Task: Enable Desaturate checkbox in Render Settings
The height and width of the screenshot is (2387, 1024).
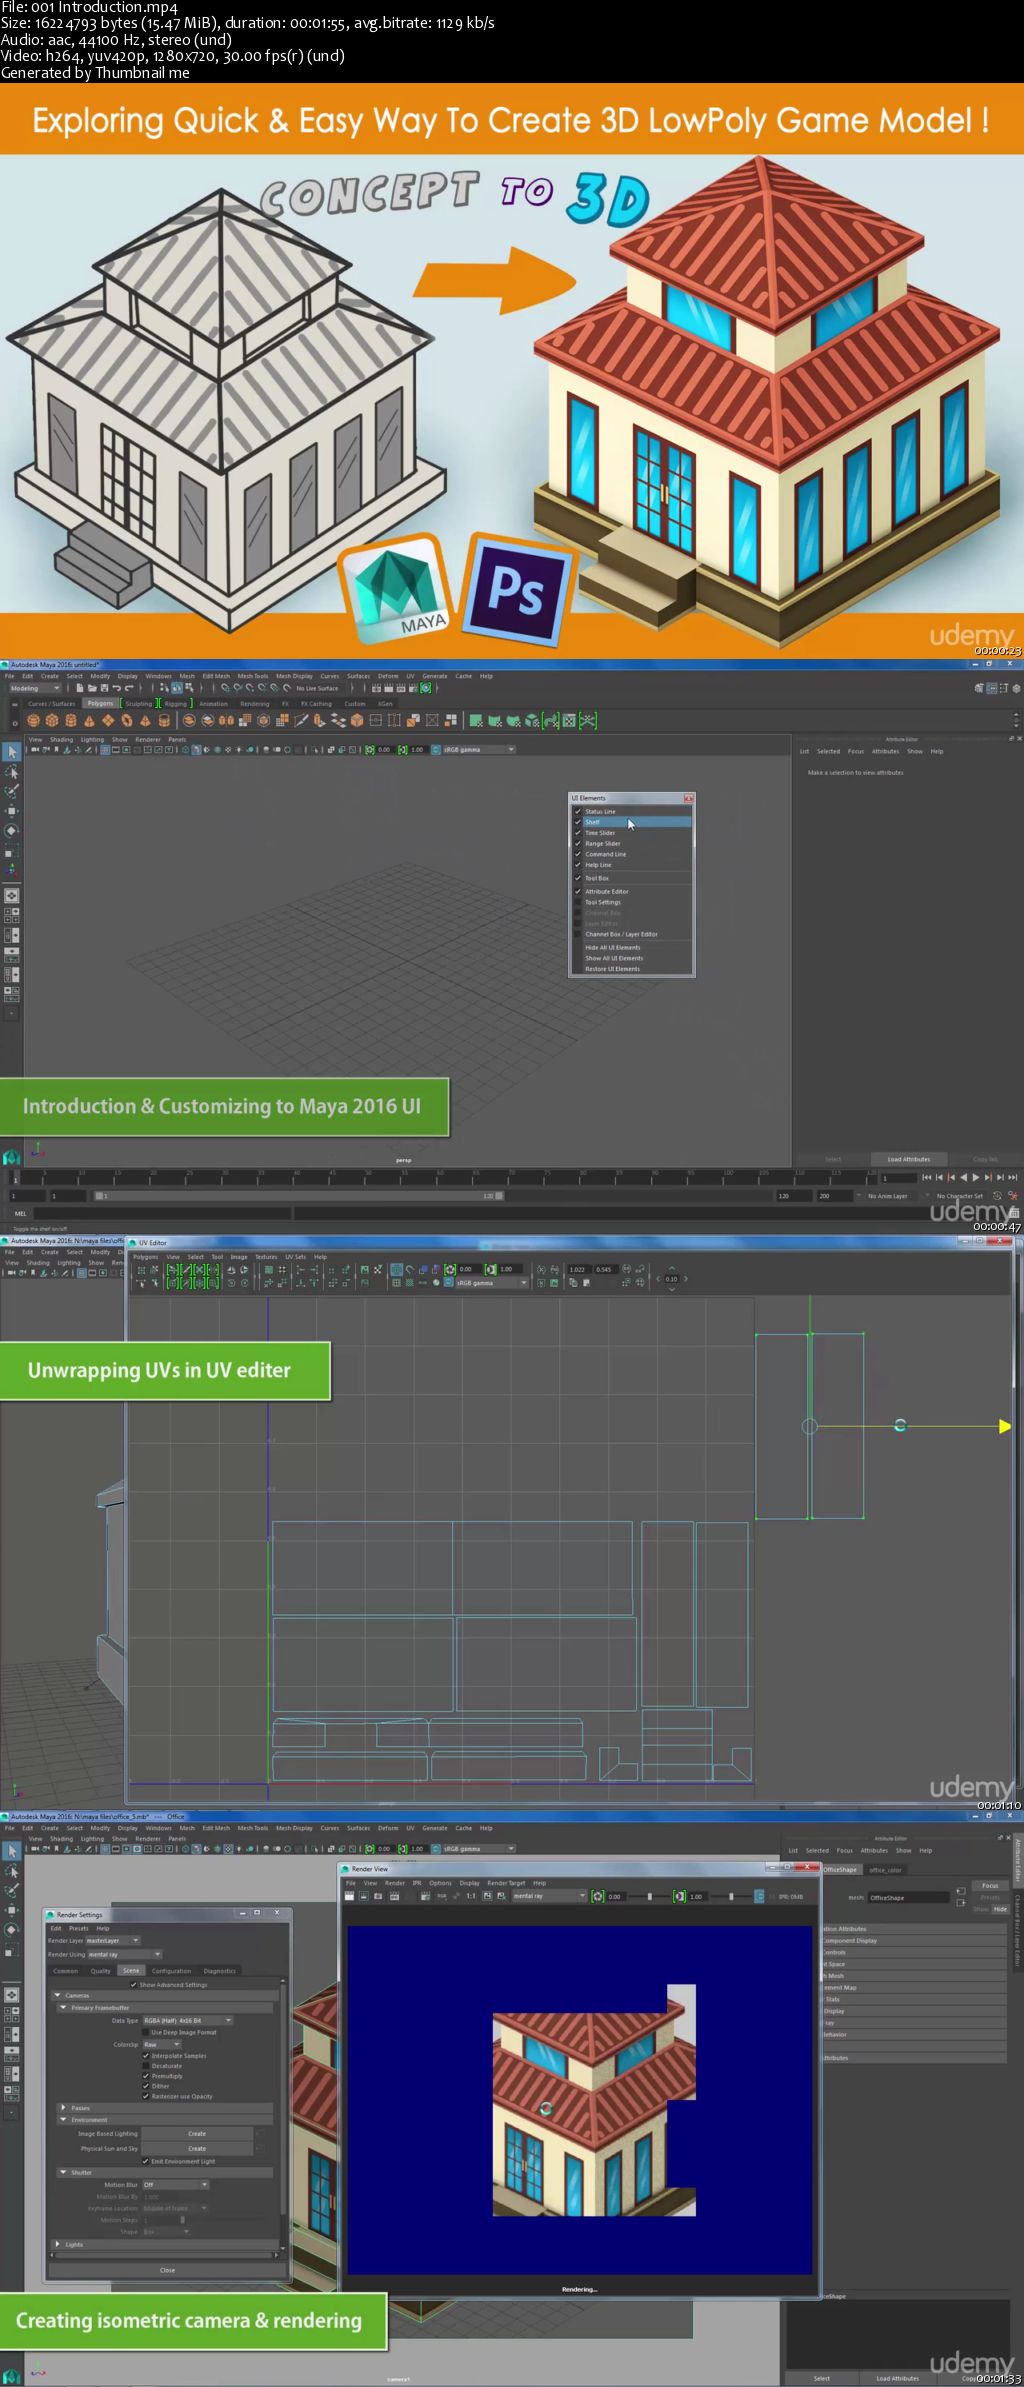Action: pos(146,2066)
